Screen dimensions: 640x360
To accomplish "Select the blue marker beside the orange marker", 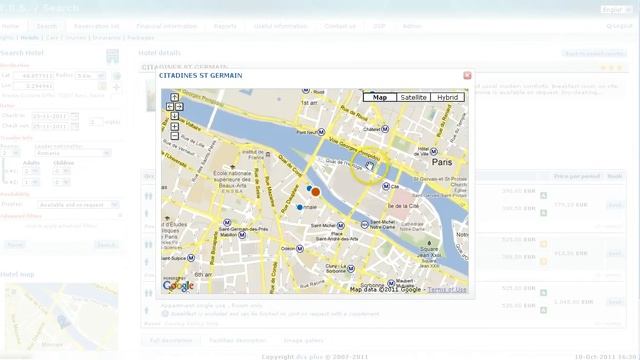I will pos(309,188).
